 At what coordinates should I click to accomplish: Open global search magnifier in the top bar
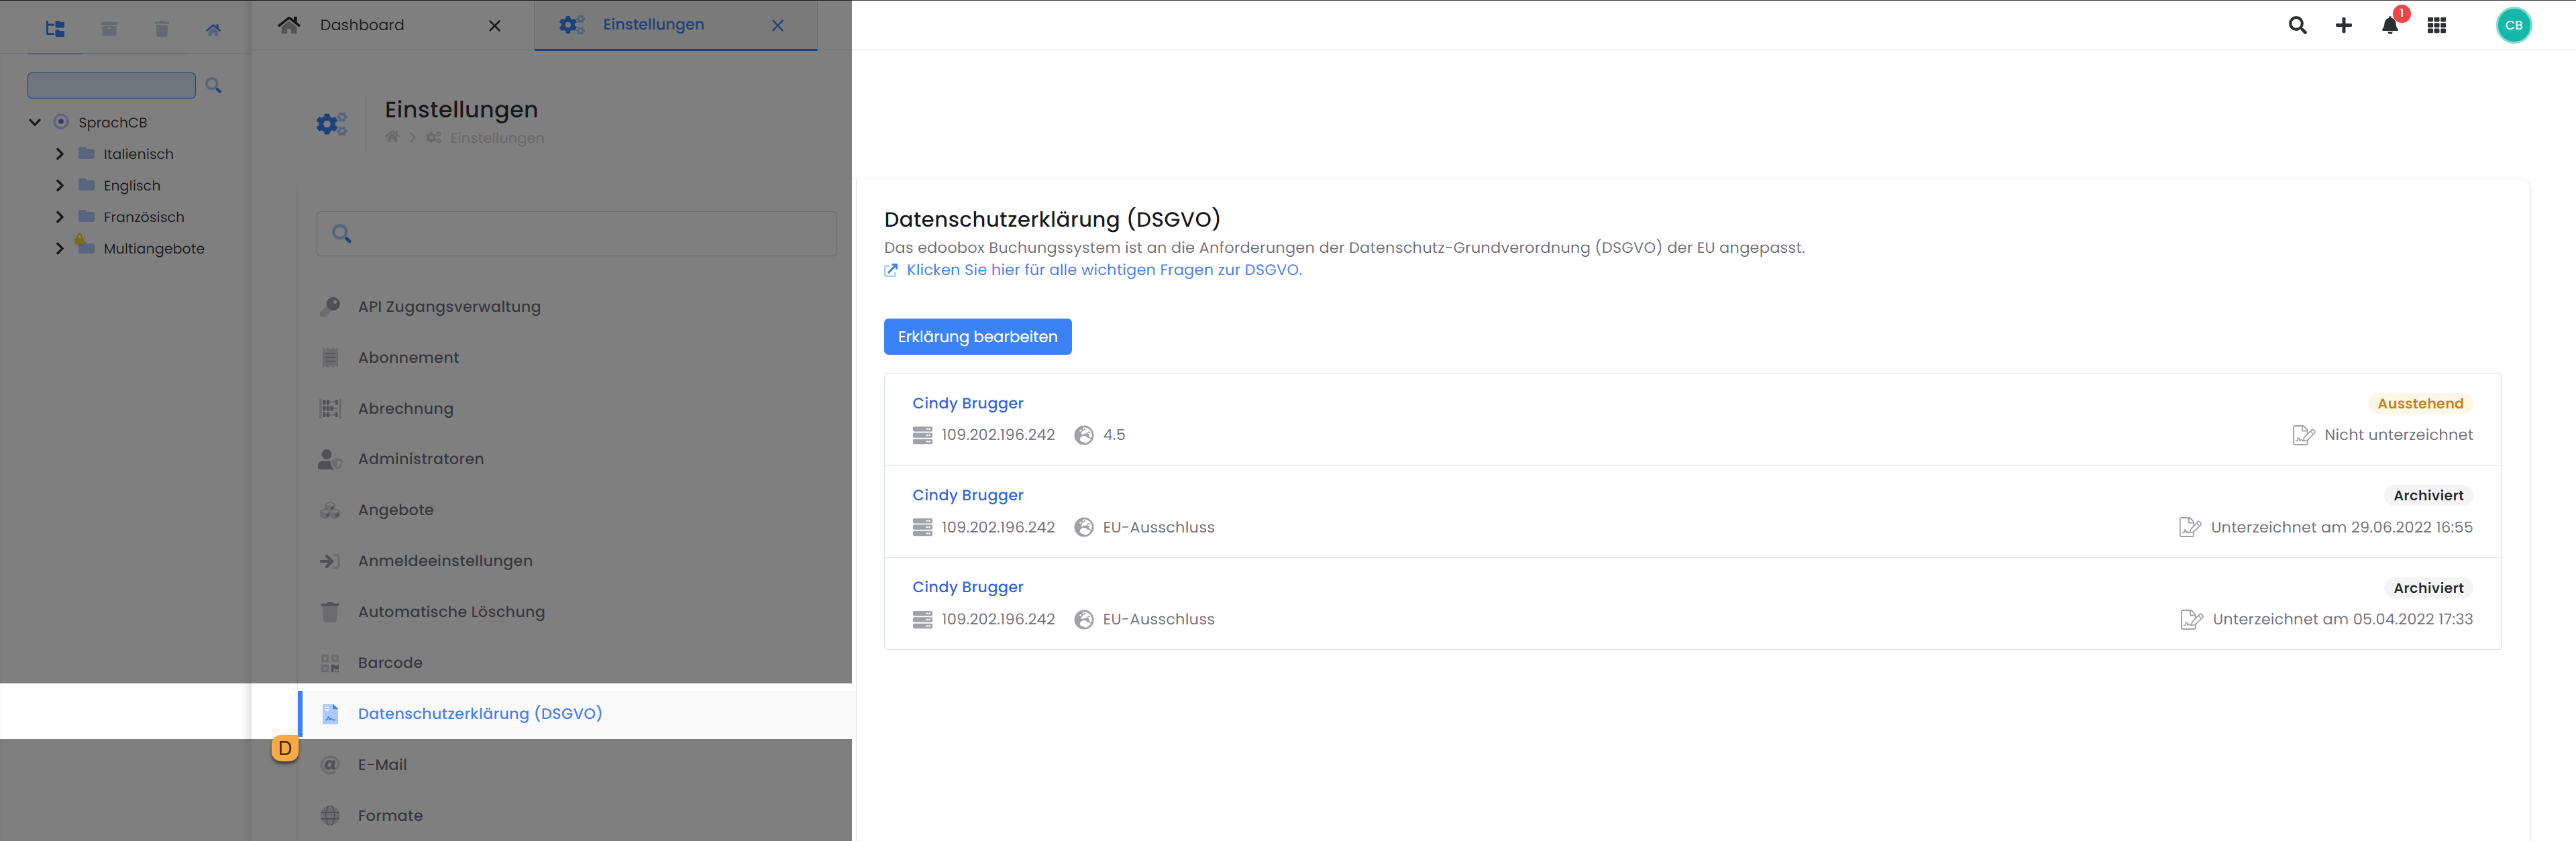click(2297, 26)
